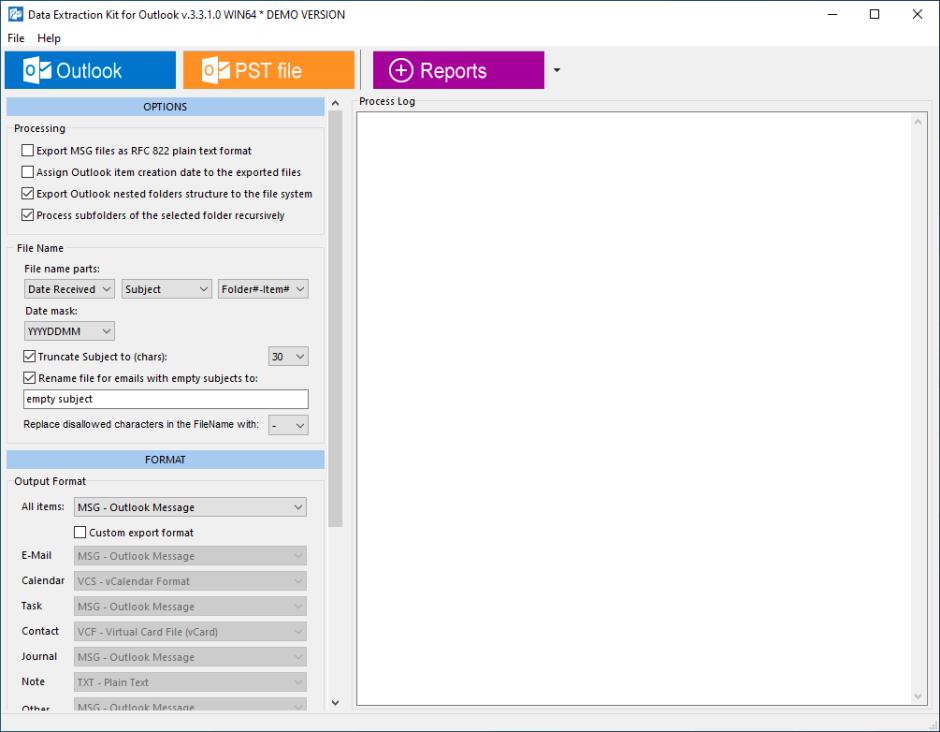Click the Reports button

459,70
